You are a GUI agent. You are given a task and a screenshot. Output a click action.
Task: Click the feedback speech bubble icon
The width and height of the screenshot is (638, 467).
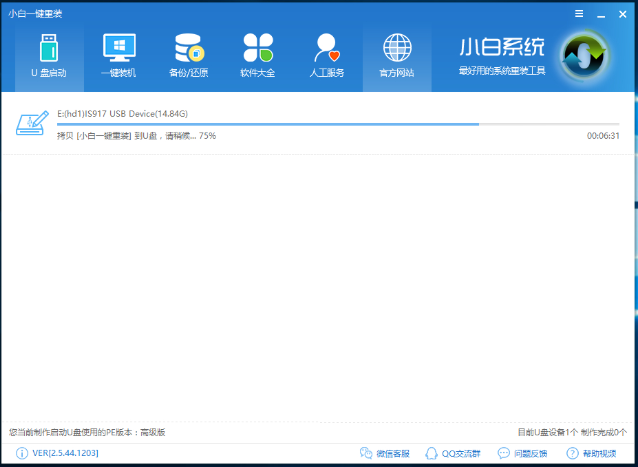[x=504, y=453]
